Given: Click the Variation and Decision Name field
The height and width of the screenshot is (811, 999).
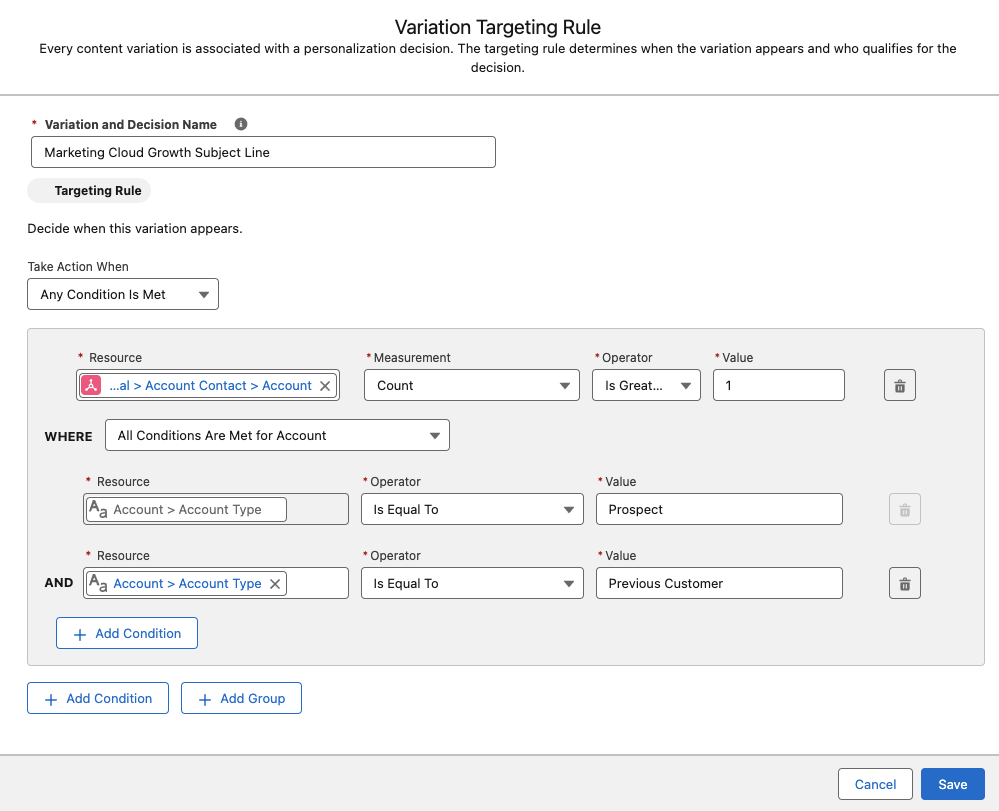Looking at the screenshot, I should [x=263, y=152].
